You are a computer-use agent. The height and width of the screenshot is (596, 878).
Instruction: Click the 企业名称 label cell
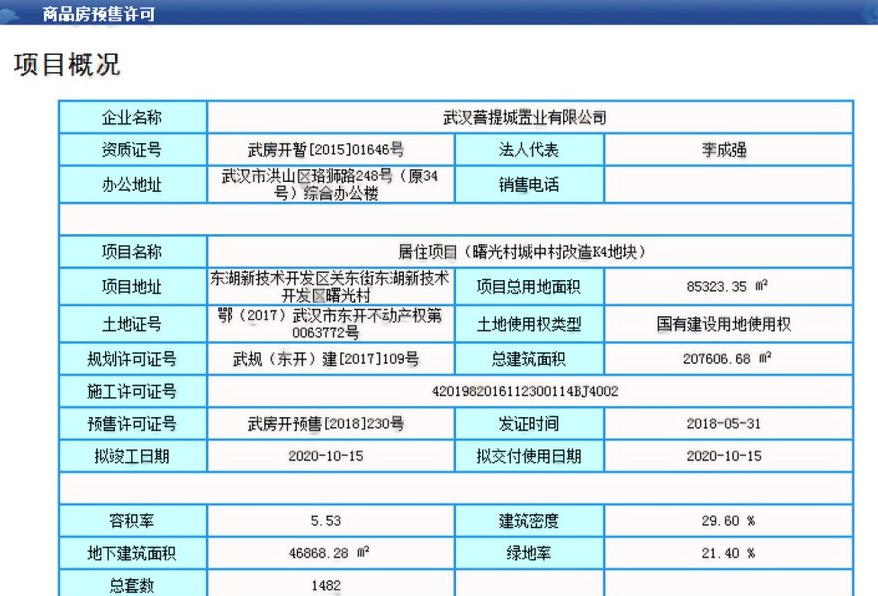pyautogui.click(x=131, y=117)
